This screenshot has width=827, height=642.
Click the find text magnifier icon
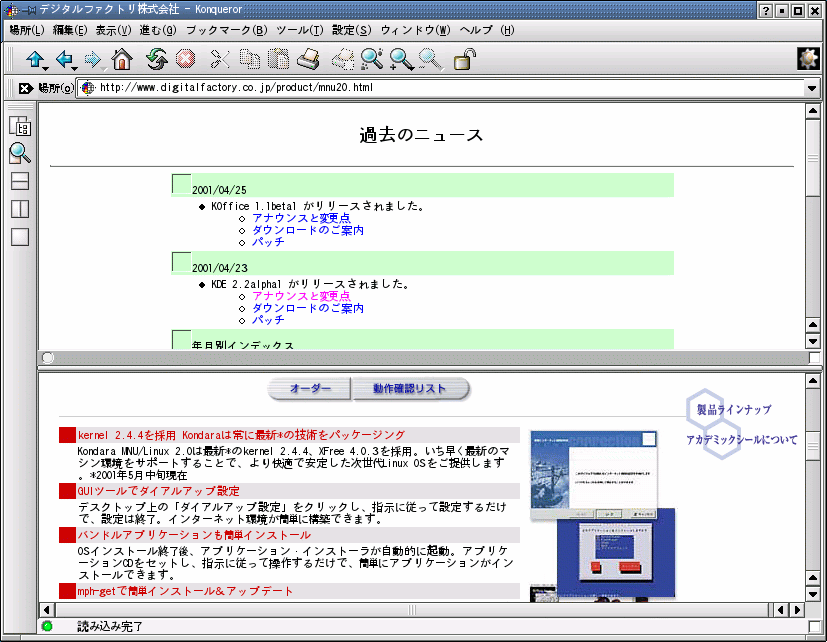372,59
